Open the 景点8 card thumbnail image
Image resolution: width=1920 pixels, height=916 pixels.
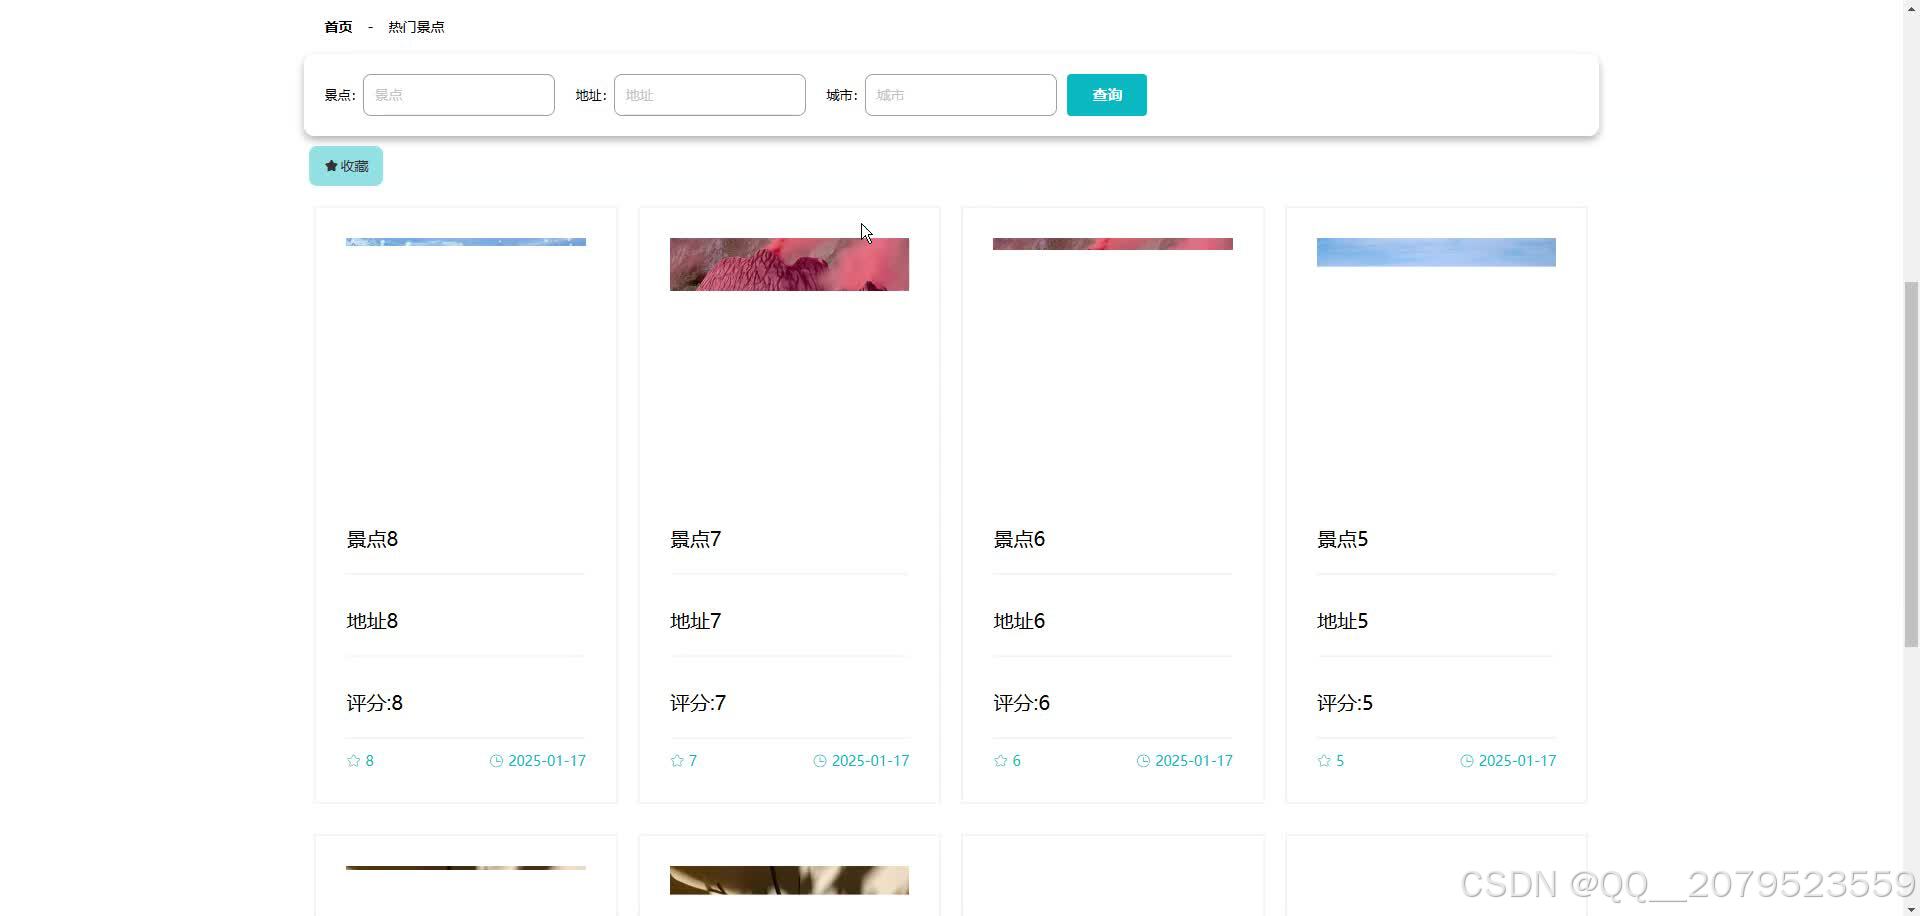(x=466, y=242)
